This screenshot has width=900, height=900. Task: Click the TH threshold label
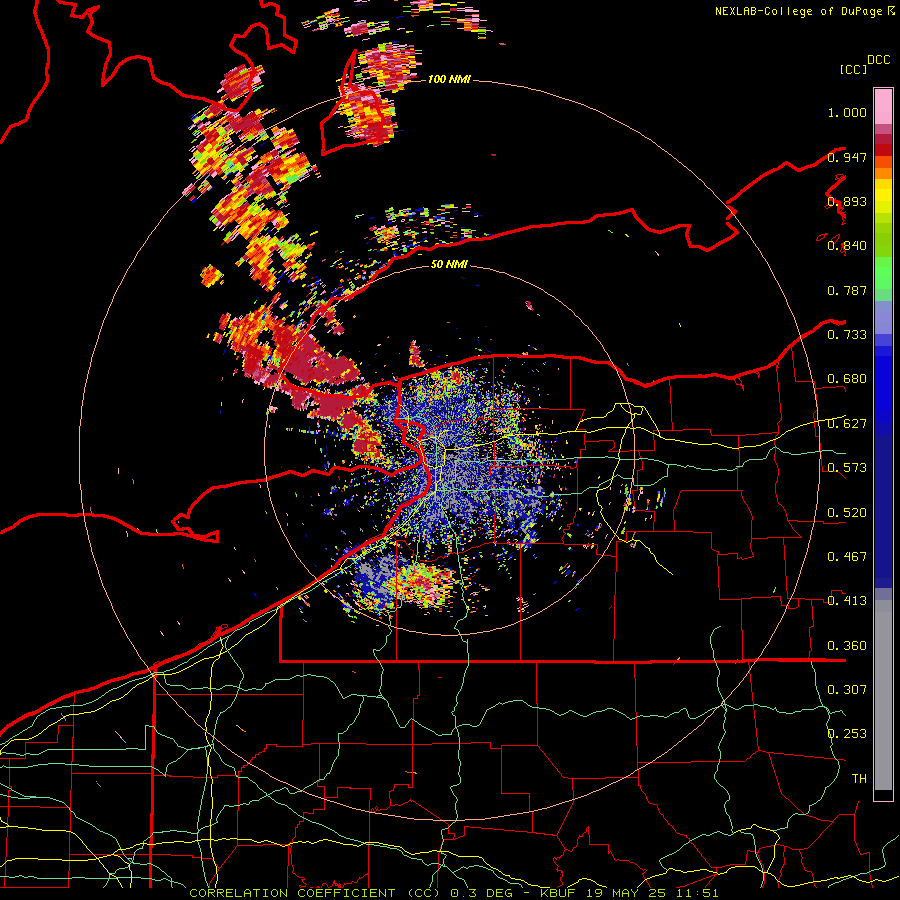859,778
